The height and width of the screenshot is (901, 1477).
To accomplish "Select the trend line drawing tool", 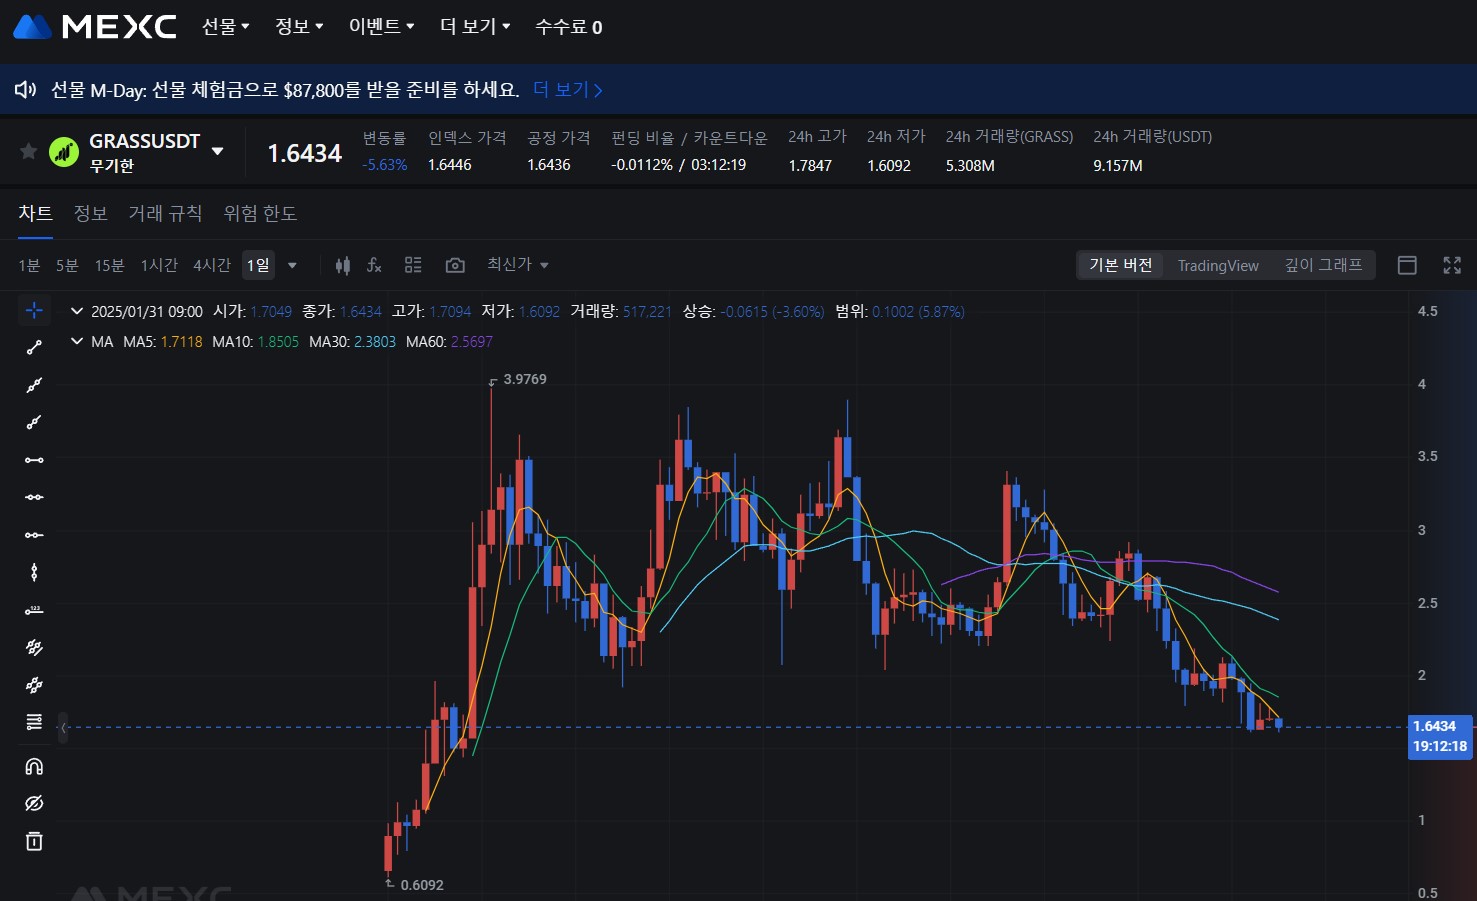I will point(34,347).
